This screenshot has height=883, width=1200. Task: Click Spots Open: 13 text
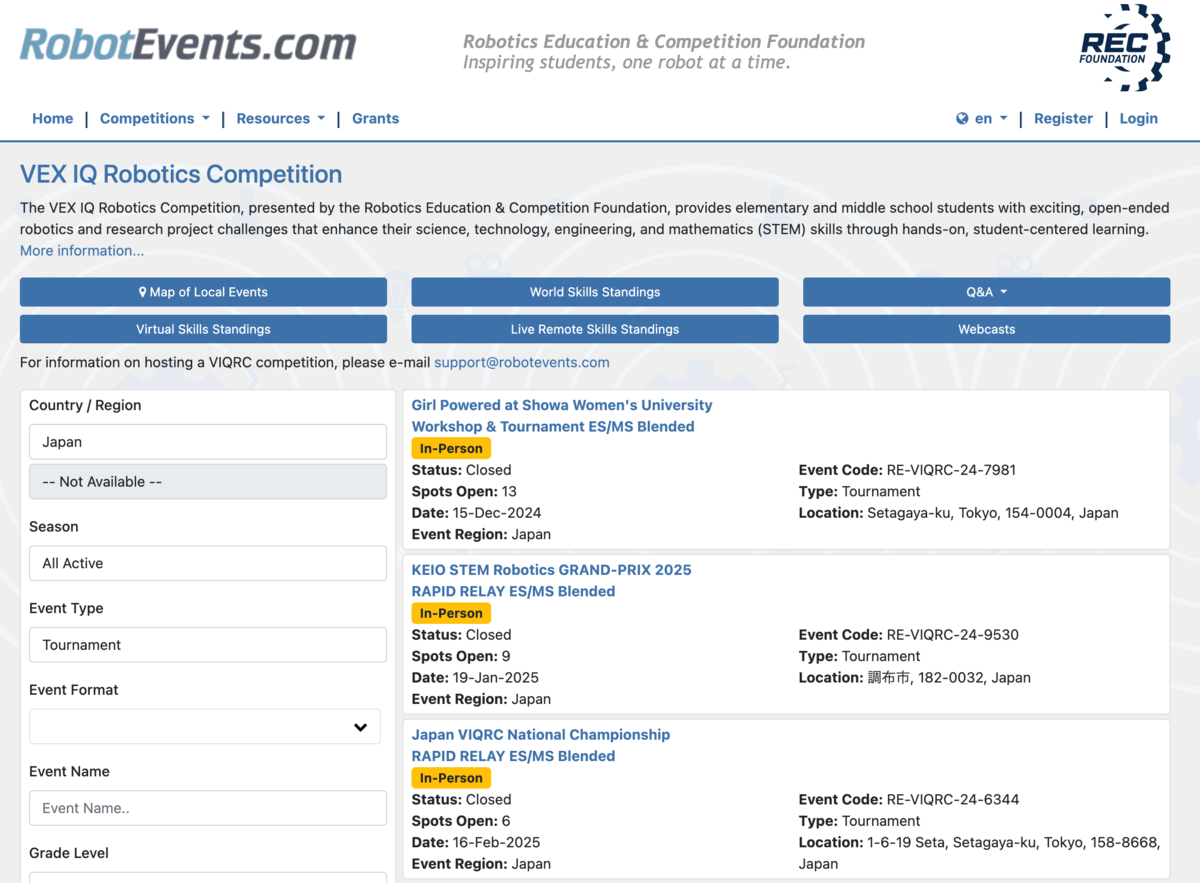(464, 492)
